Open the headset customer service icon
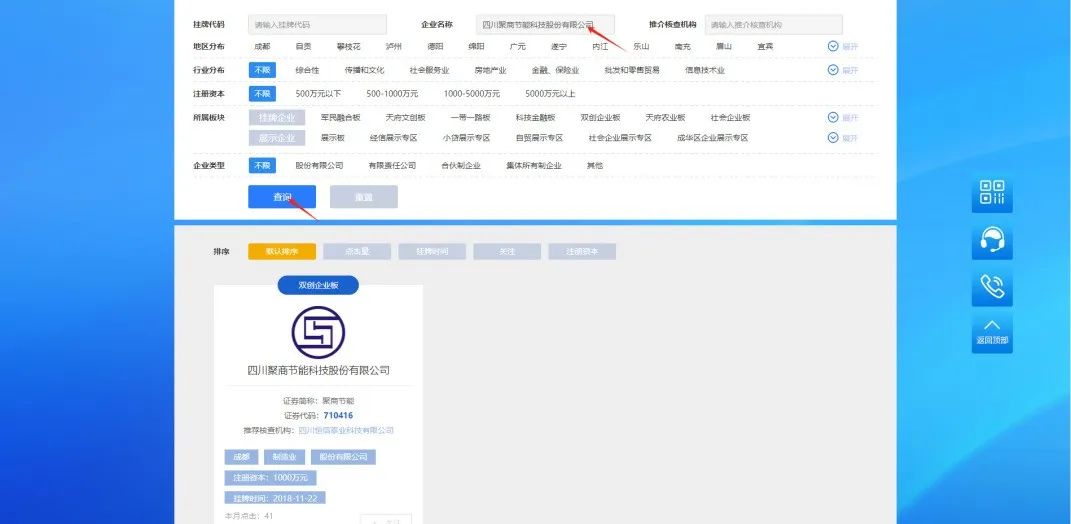1071x524 pixels. pos(992,240)
